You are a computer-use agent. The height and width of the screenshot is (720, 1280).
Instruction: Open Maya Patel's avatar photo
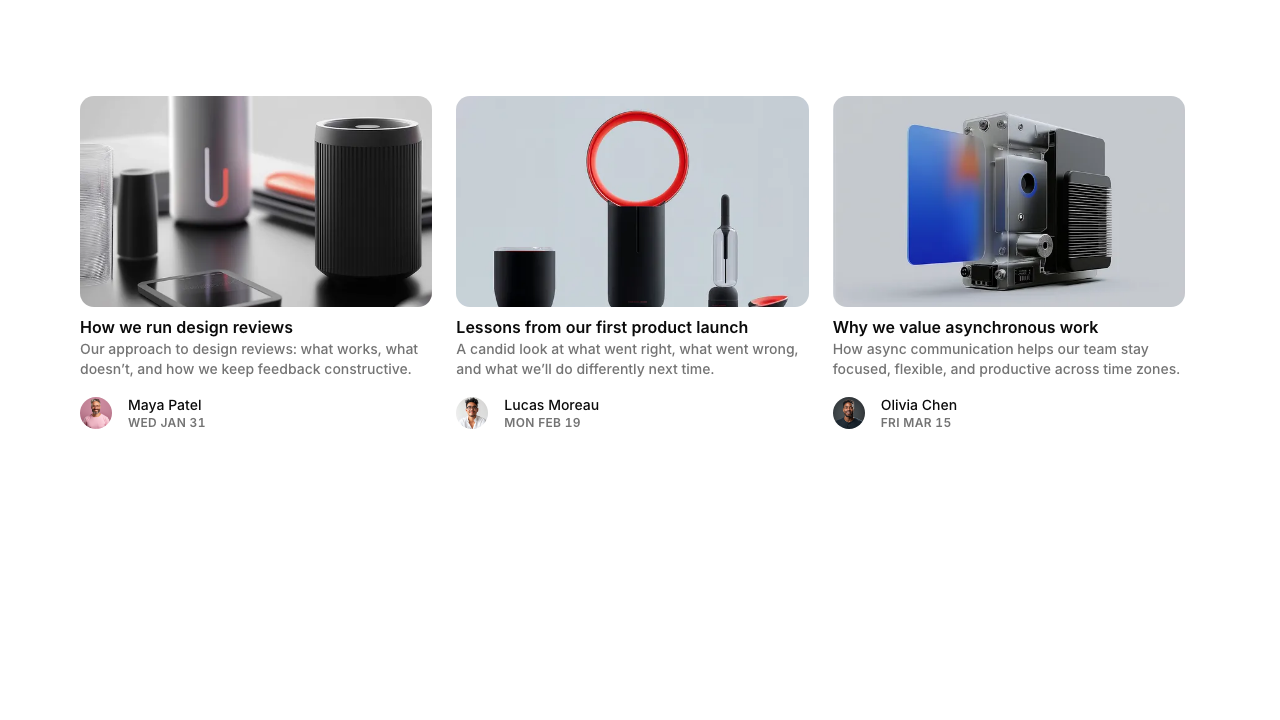(x=96, y=413)
